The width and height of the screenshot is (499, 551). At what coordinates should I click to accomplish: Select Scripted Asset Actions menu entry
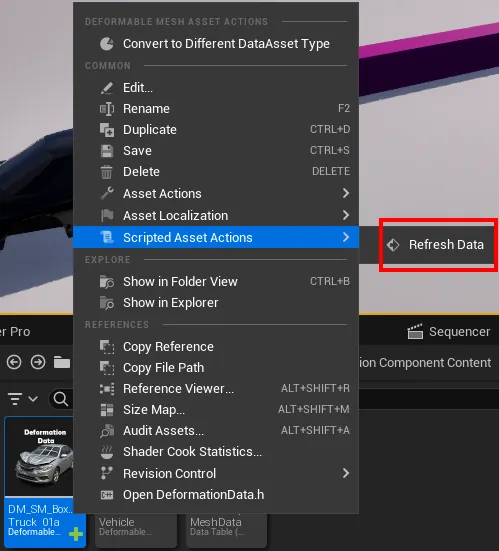coord(216,237)
